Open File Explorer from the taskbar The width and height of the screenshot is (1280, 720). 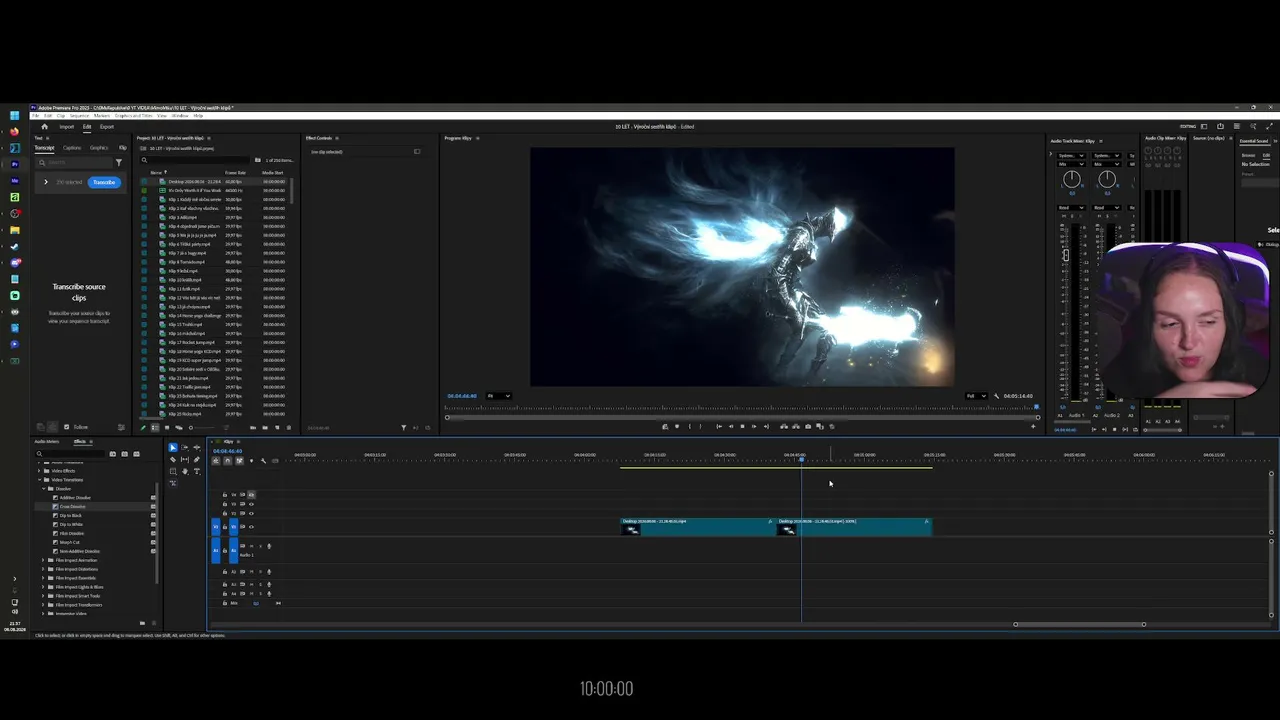14,230
